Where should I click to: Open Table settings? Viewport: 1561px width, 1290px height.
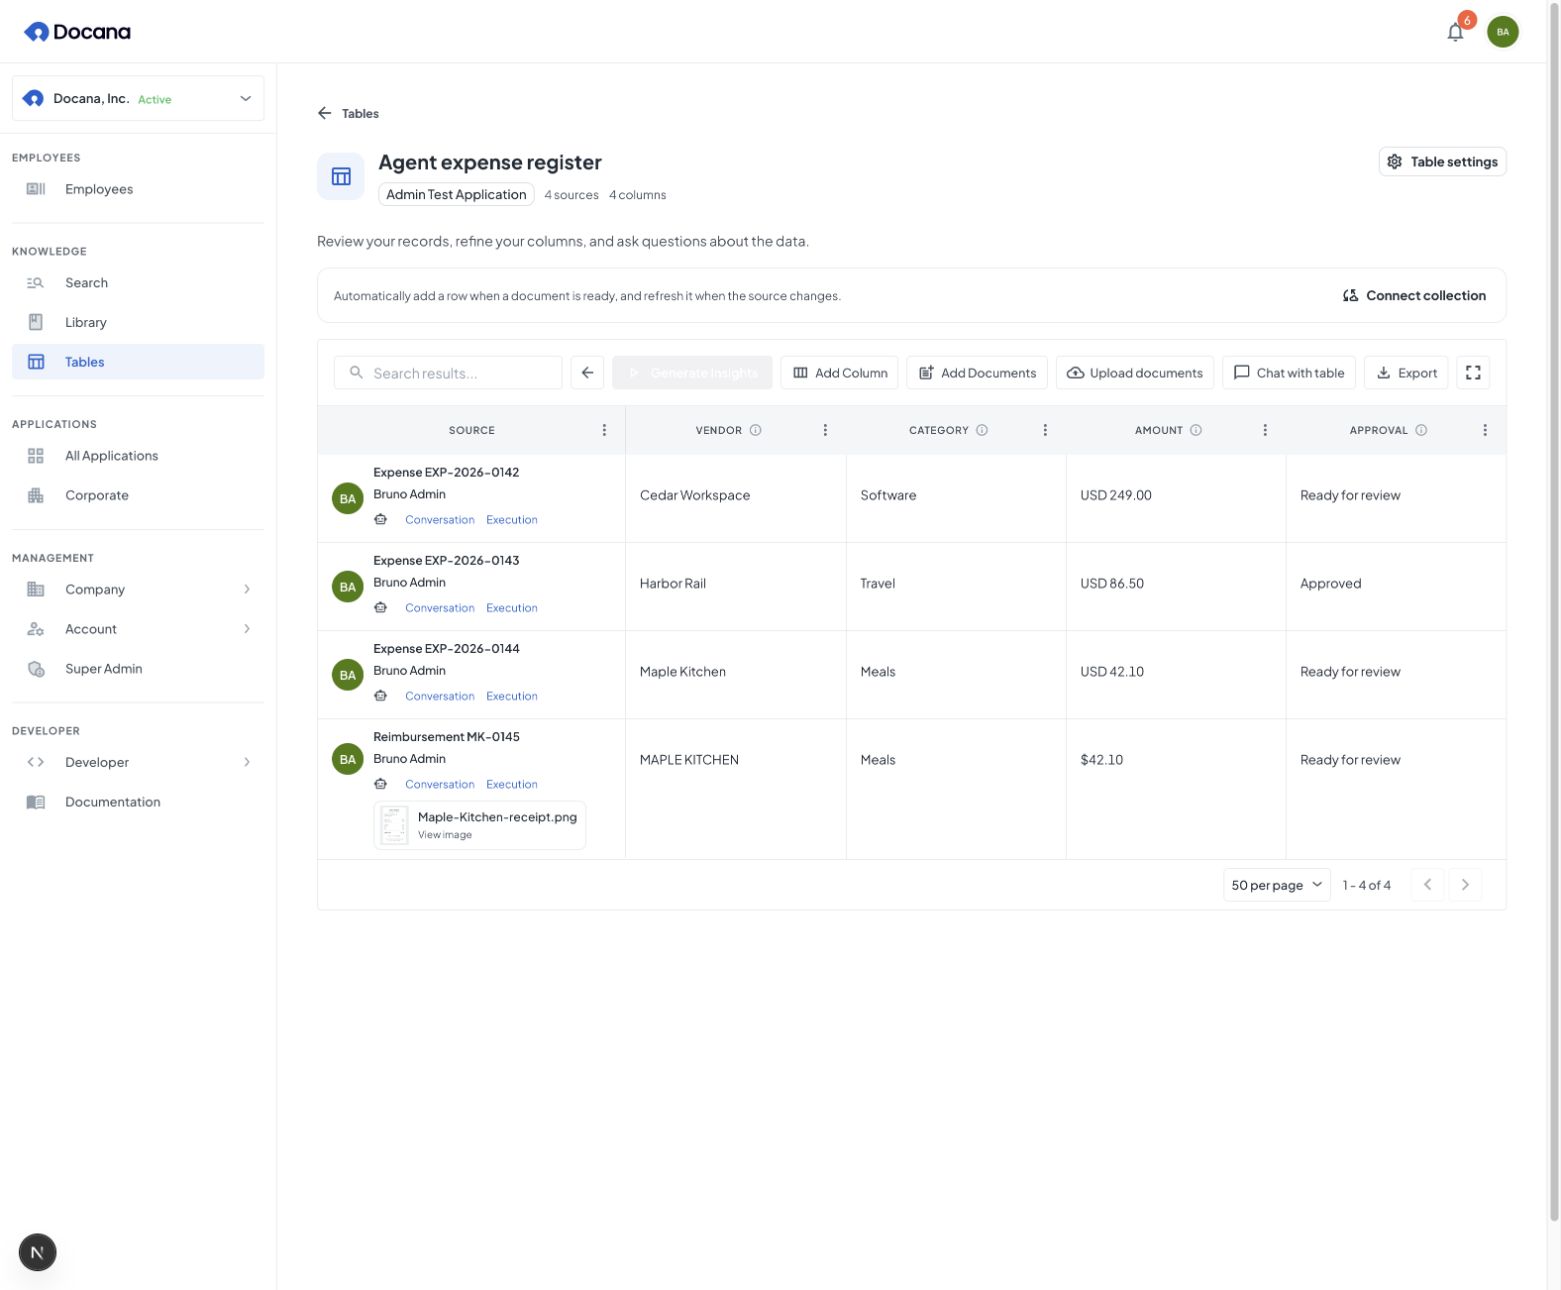tap(1442, 162)
